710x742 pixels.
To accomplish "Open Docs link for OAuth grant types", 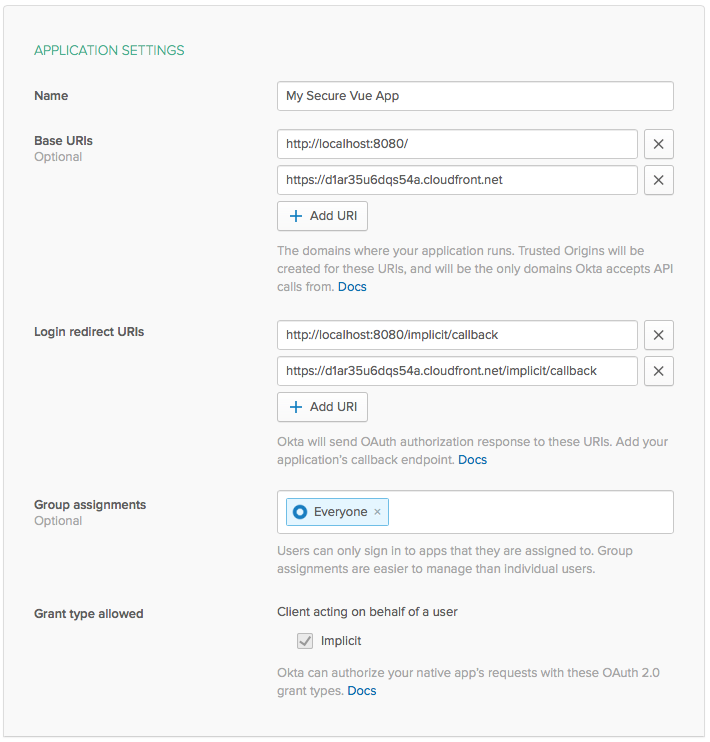I will pos(362,691).
